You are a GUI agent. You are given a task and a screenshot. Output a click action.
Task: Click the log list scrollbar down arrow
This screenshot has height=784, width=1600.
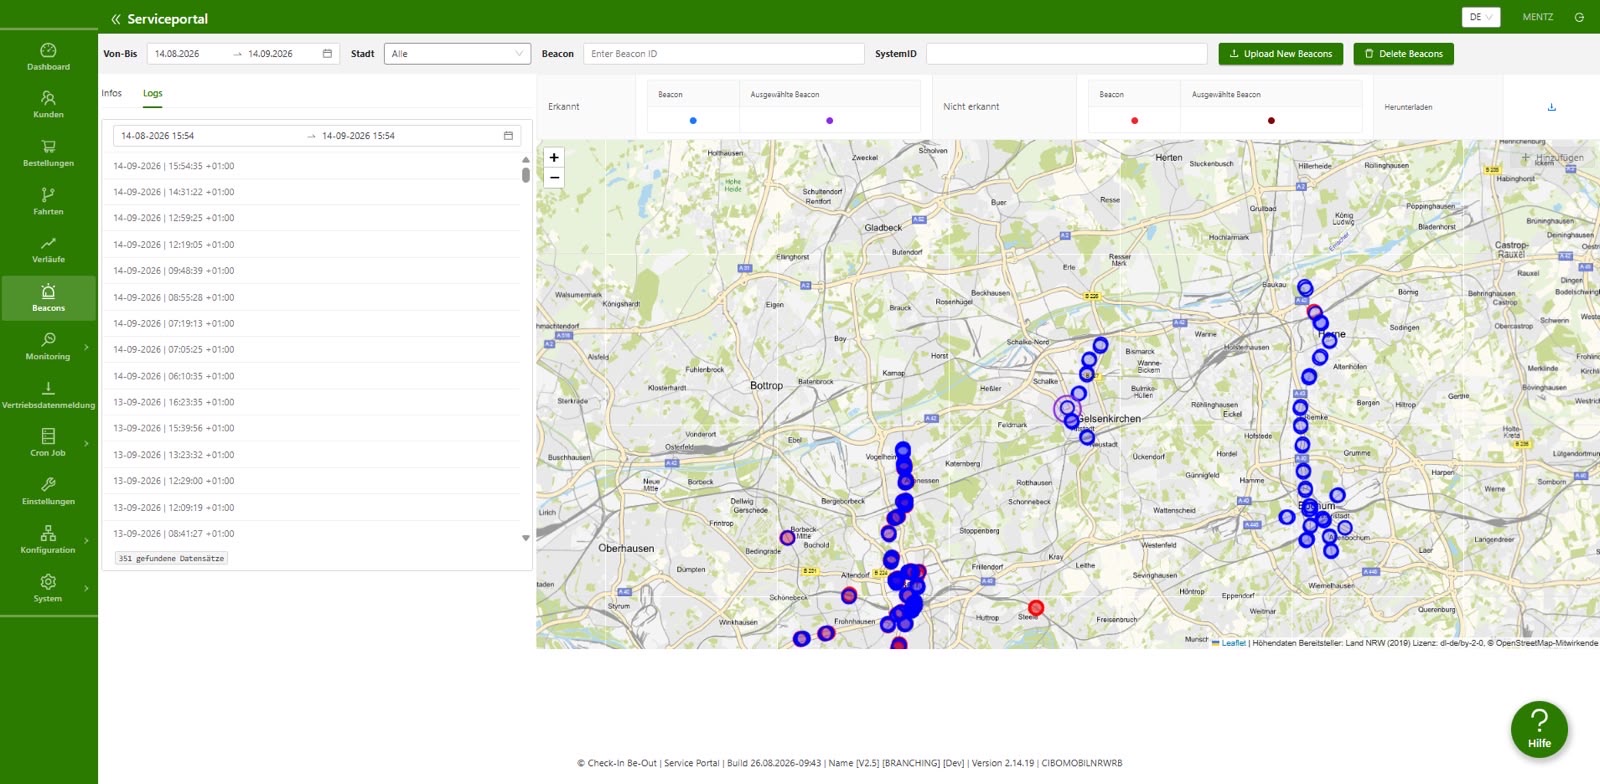click(526, 538)
